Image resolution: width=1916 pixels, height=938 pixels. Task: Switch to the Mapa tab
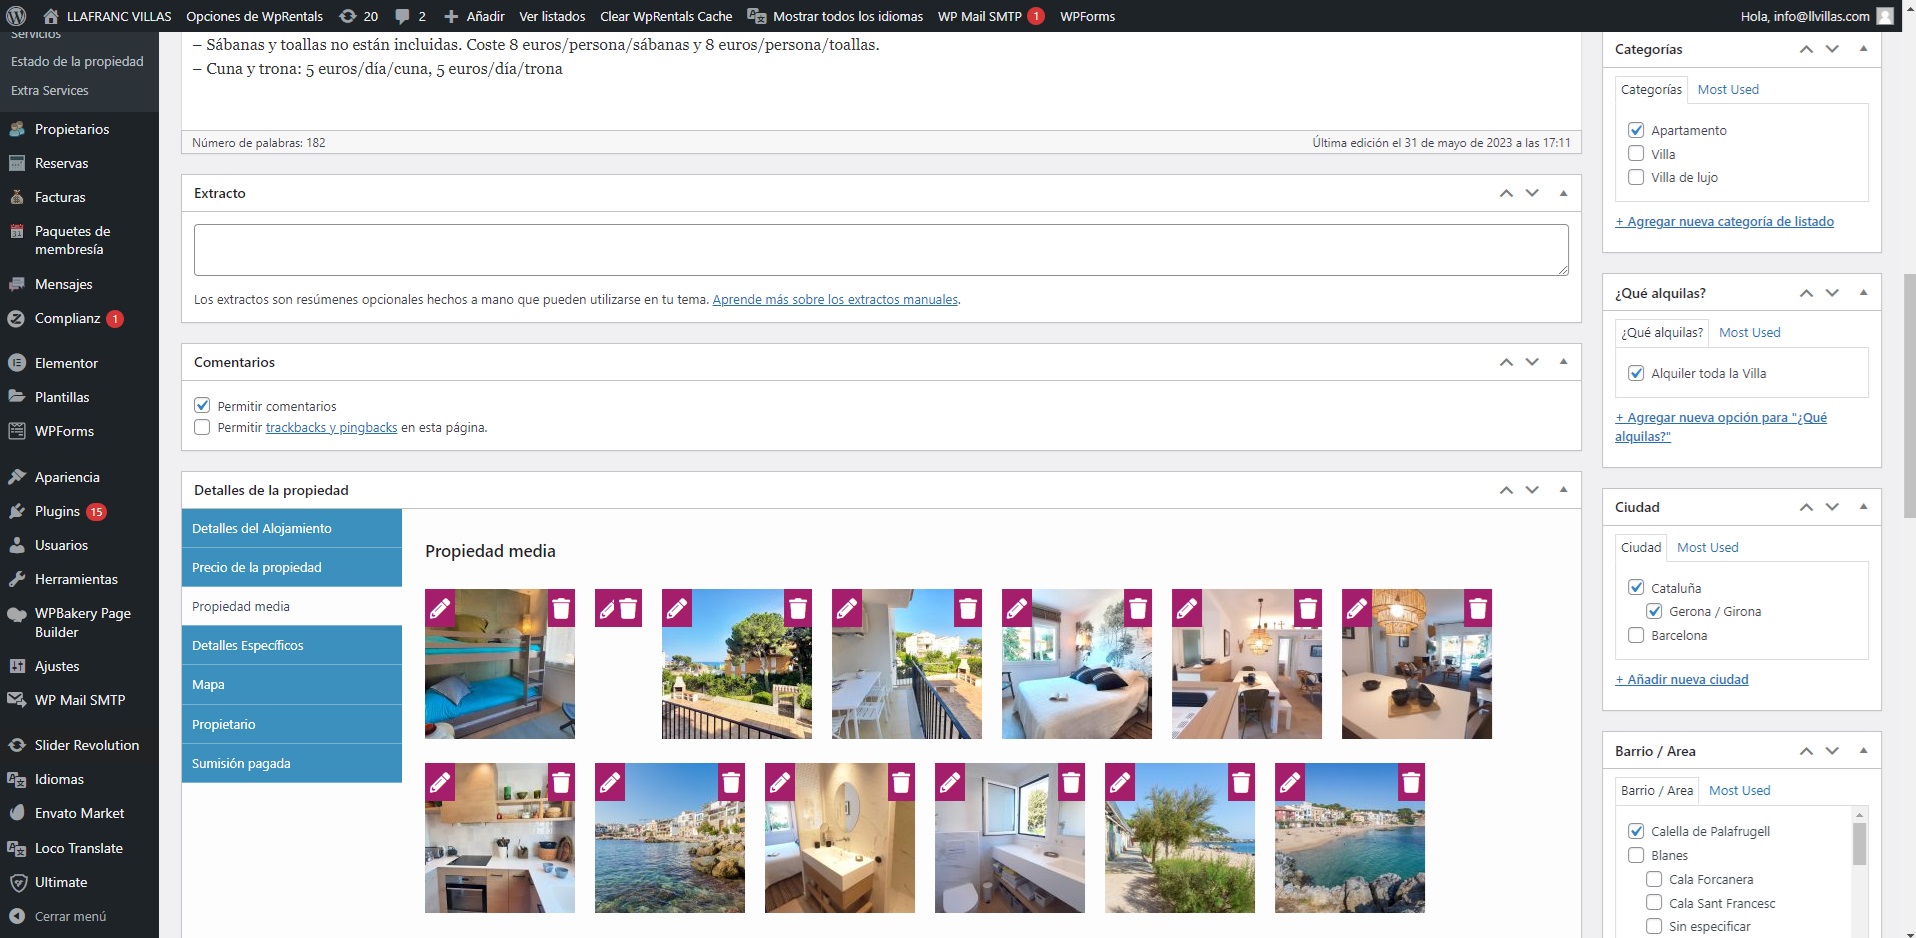pos(292,684)
